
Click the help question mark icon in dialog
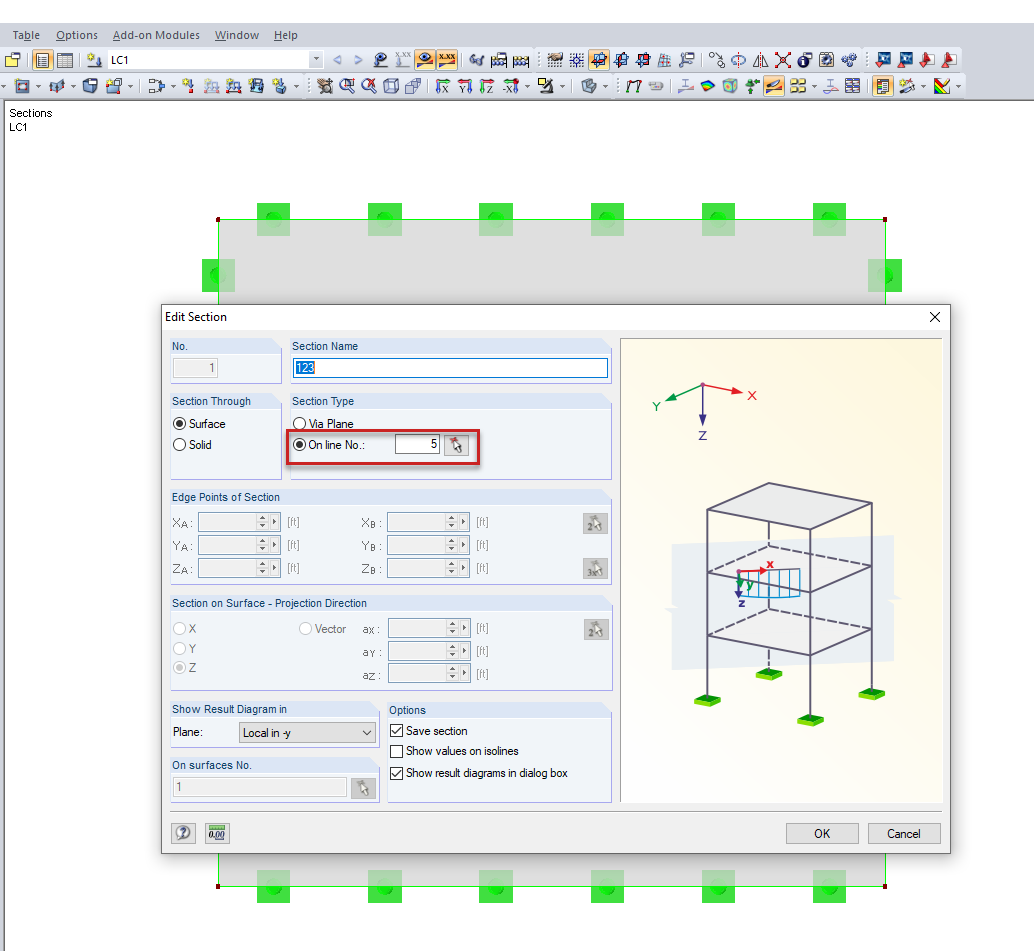(x=183, y=833)
